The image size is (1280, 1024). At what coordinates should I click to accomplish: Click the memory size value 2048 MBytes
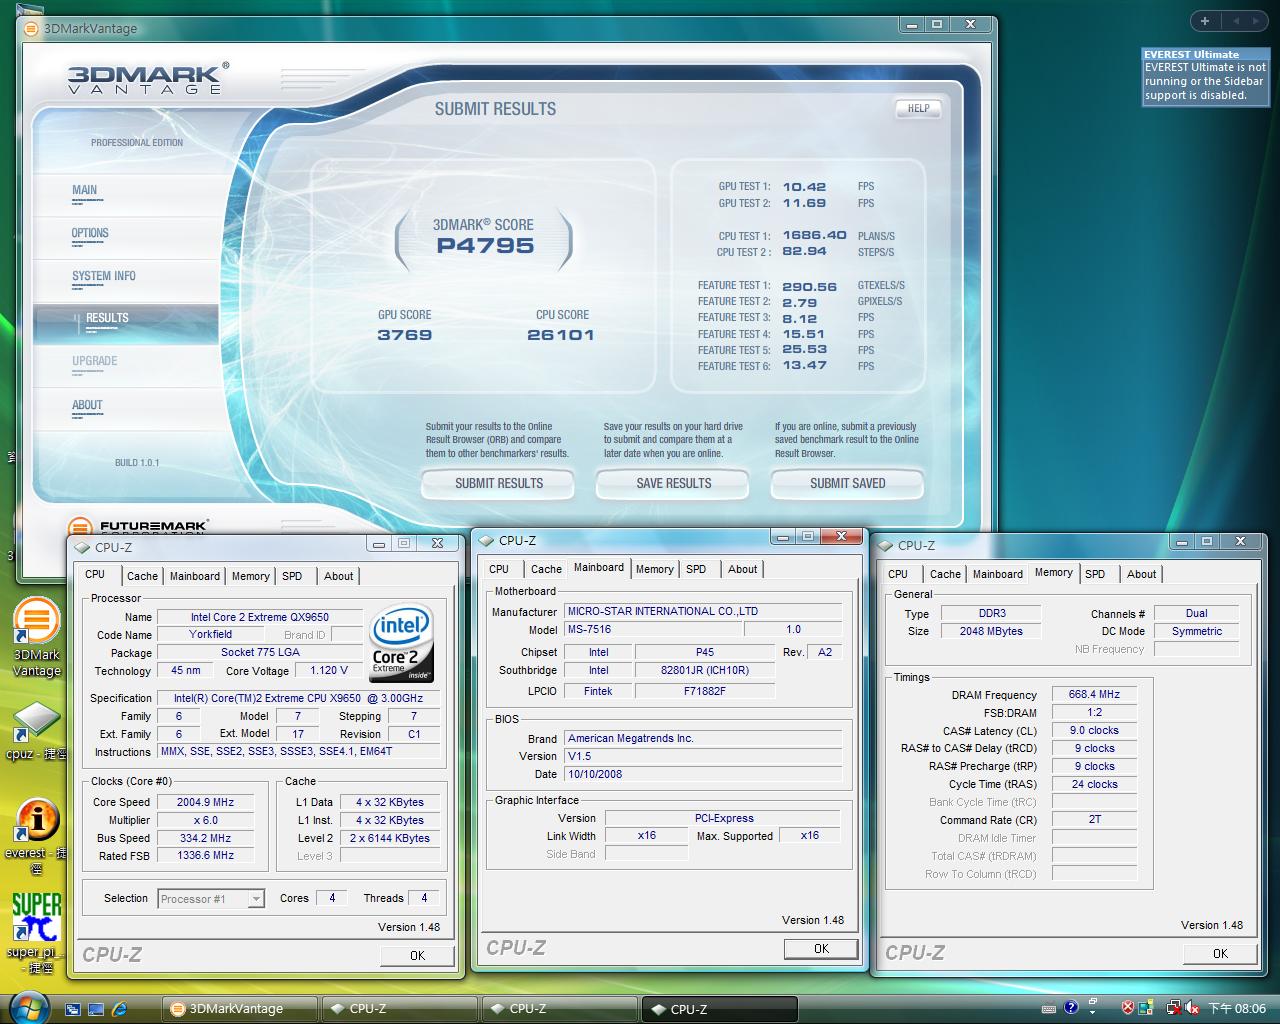[x=993, y=631]
